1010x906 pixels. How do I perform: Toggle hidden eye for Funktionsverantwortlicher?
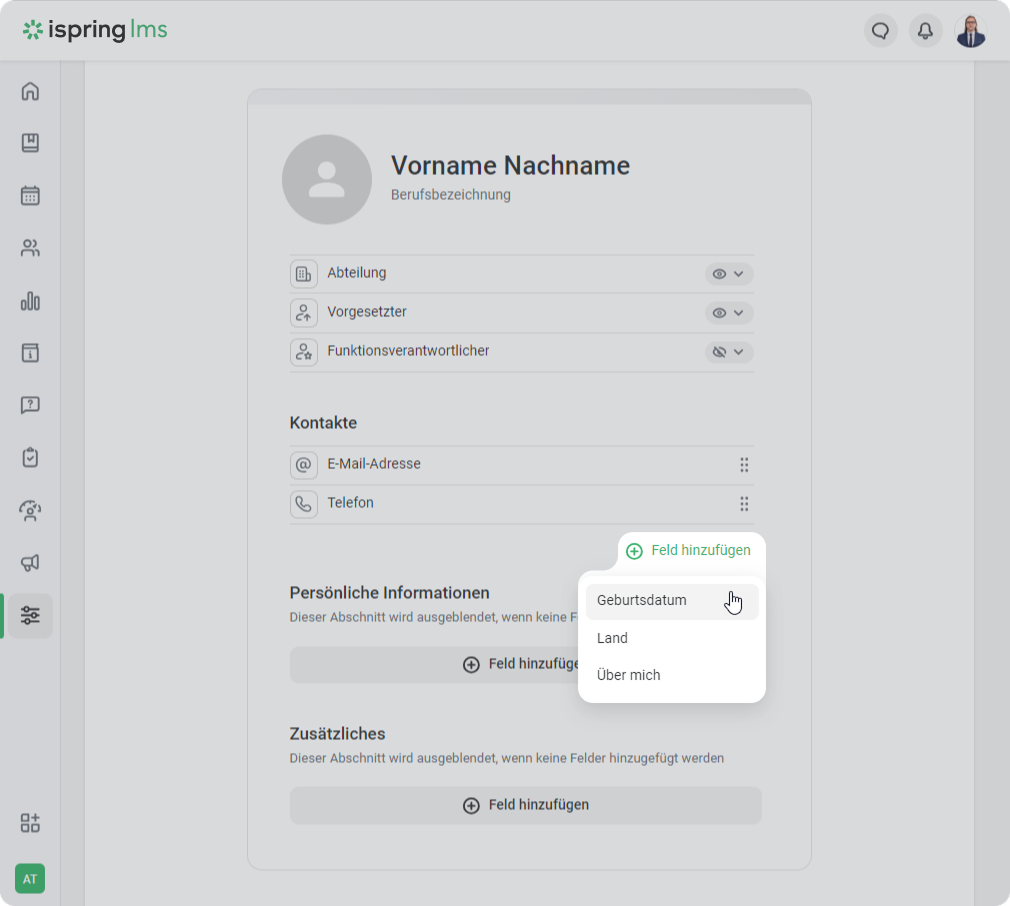pos(719,352)
